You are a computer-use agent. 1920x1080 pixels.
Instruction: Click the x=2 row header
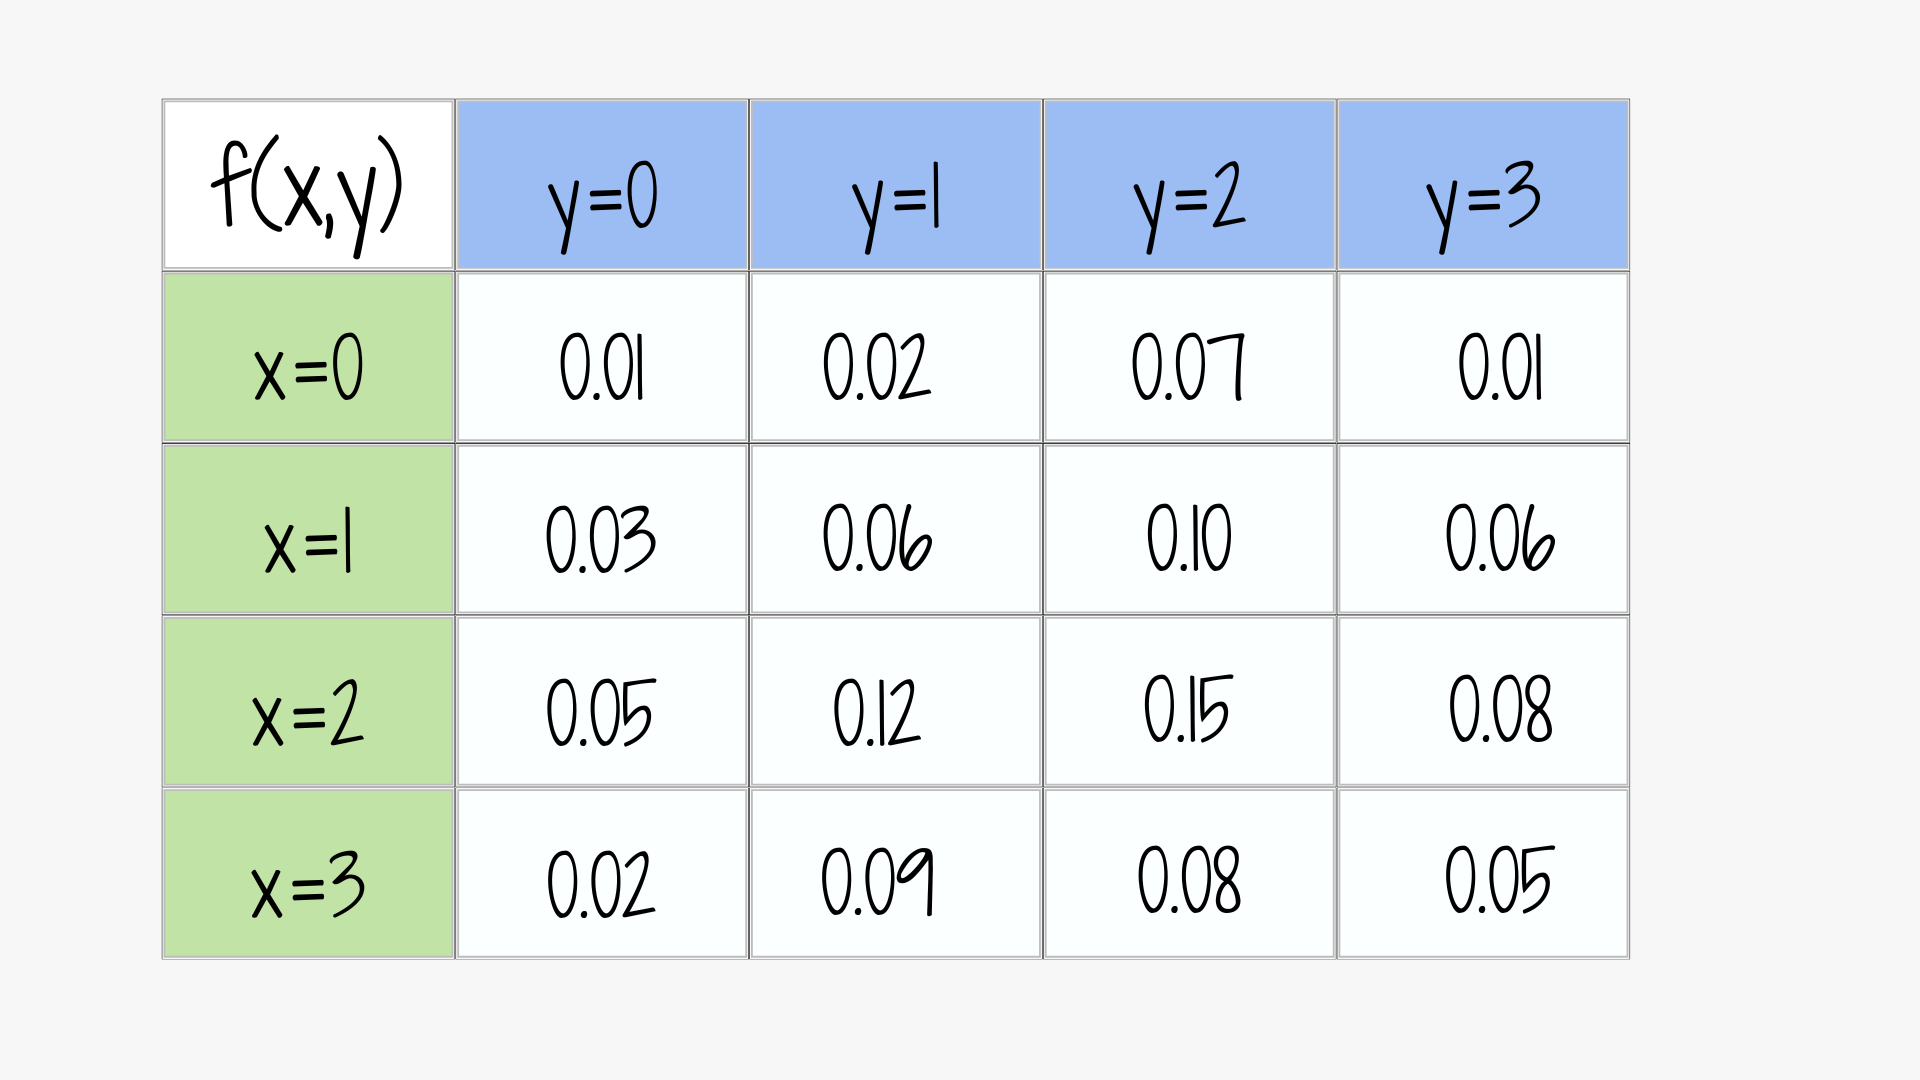(x=308, y=702)
